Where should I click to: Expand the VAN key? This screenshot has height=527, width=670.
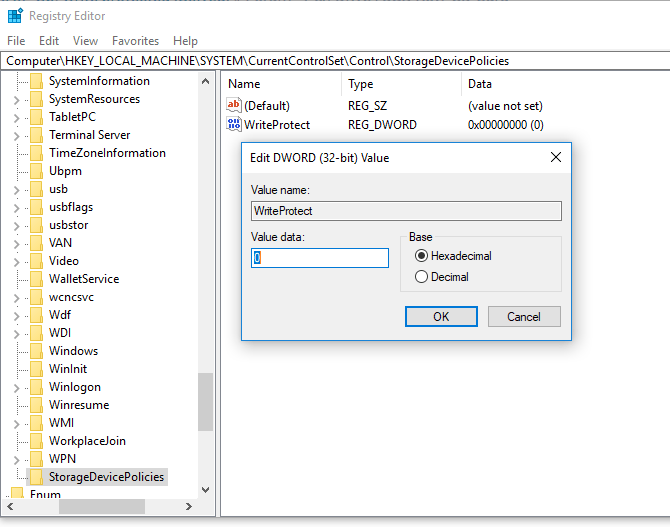[x=16, y=244]
